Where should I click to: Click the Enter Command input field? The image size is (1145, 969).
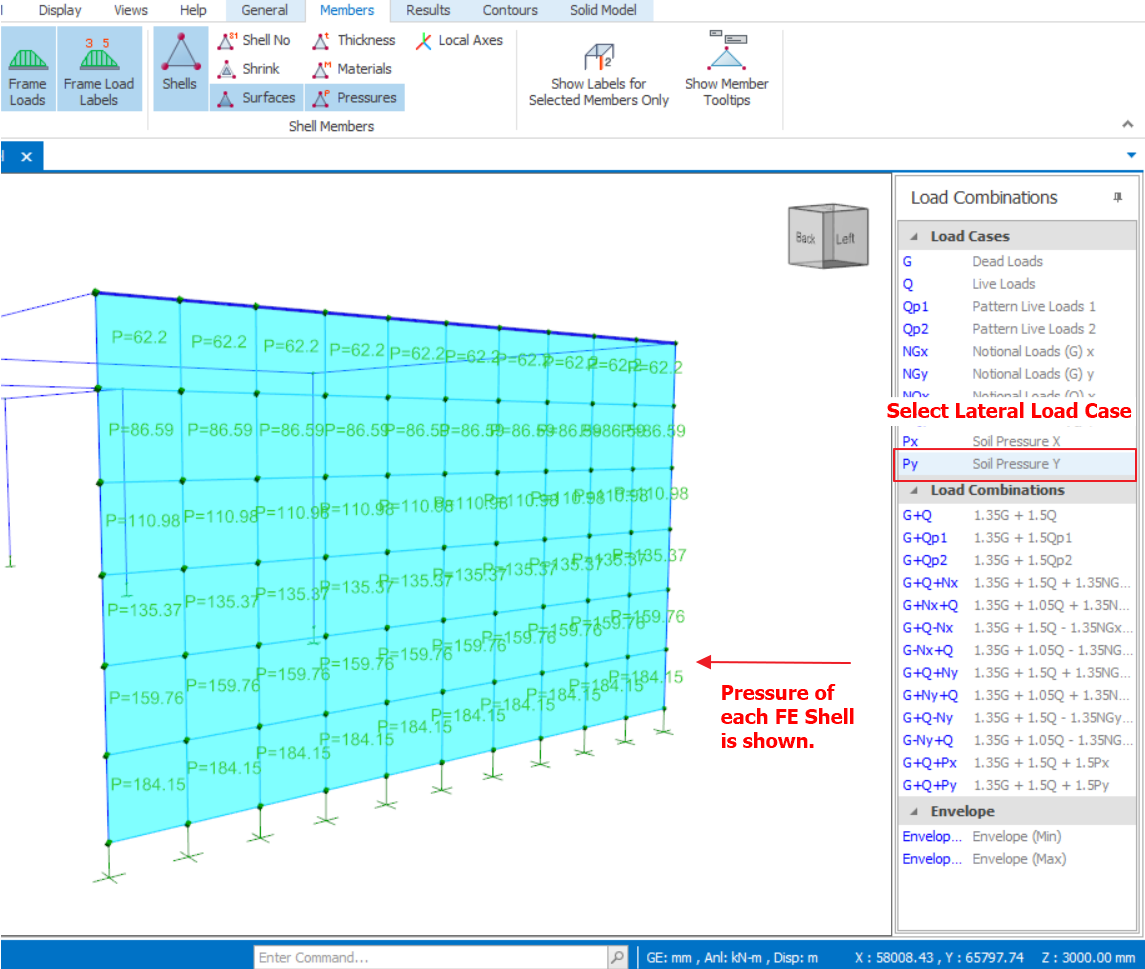coord(430,957)
